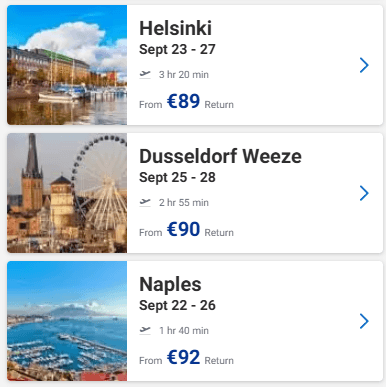Choose the €92 return fare
This screenshot has height=387, width=386.
click(183, 357)
